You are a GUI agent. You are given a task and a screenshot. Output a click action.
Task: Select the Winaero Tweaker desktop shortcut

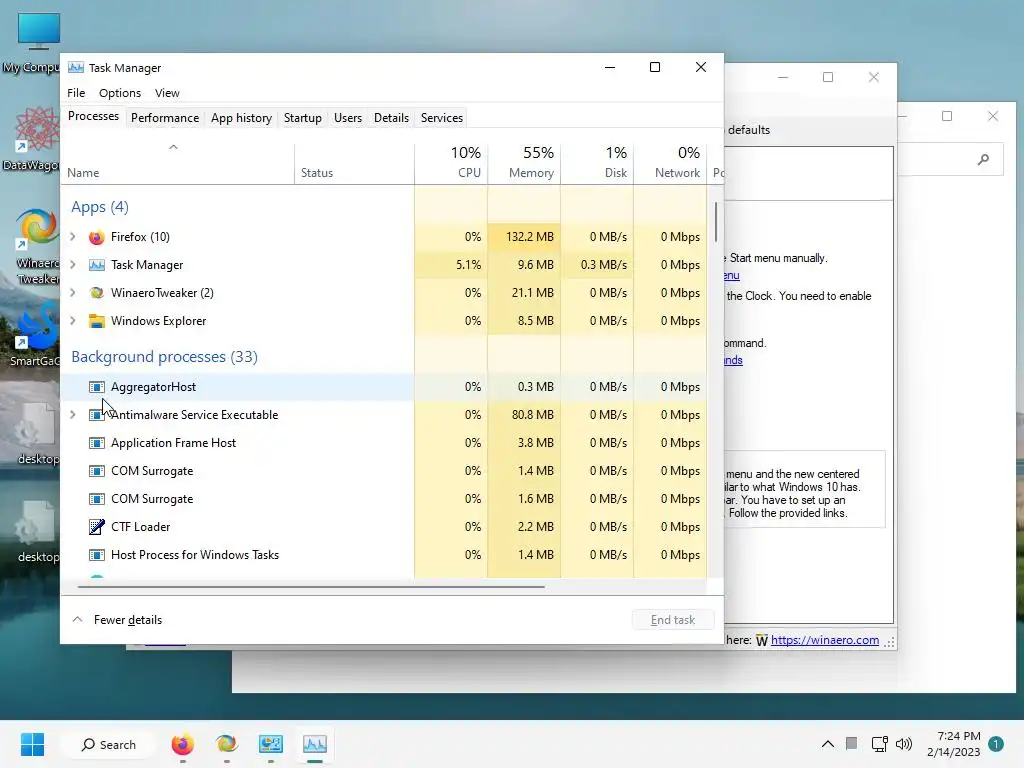38,246
